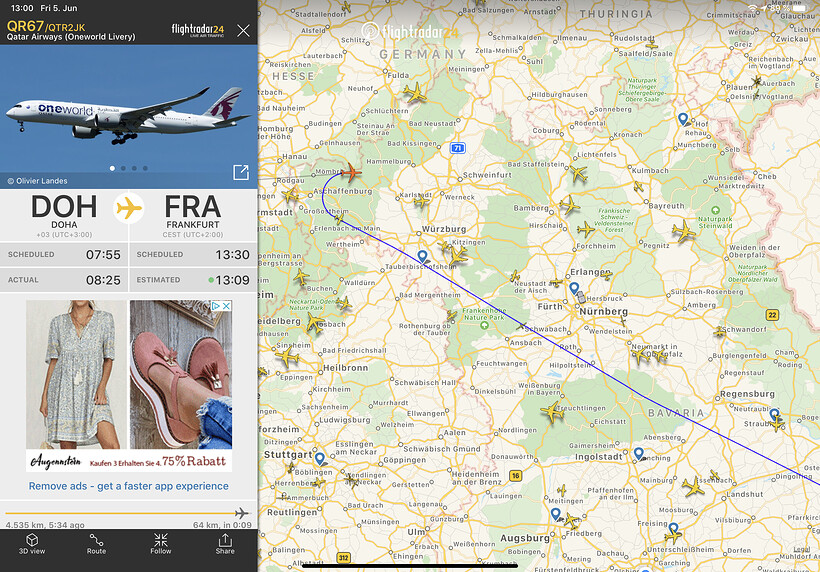Image resolution: width=820 pixels, height=572 pixels.
Task: Close the AdChoices ad X button
Action: tap(226, 306)
